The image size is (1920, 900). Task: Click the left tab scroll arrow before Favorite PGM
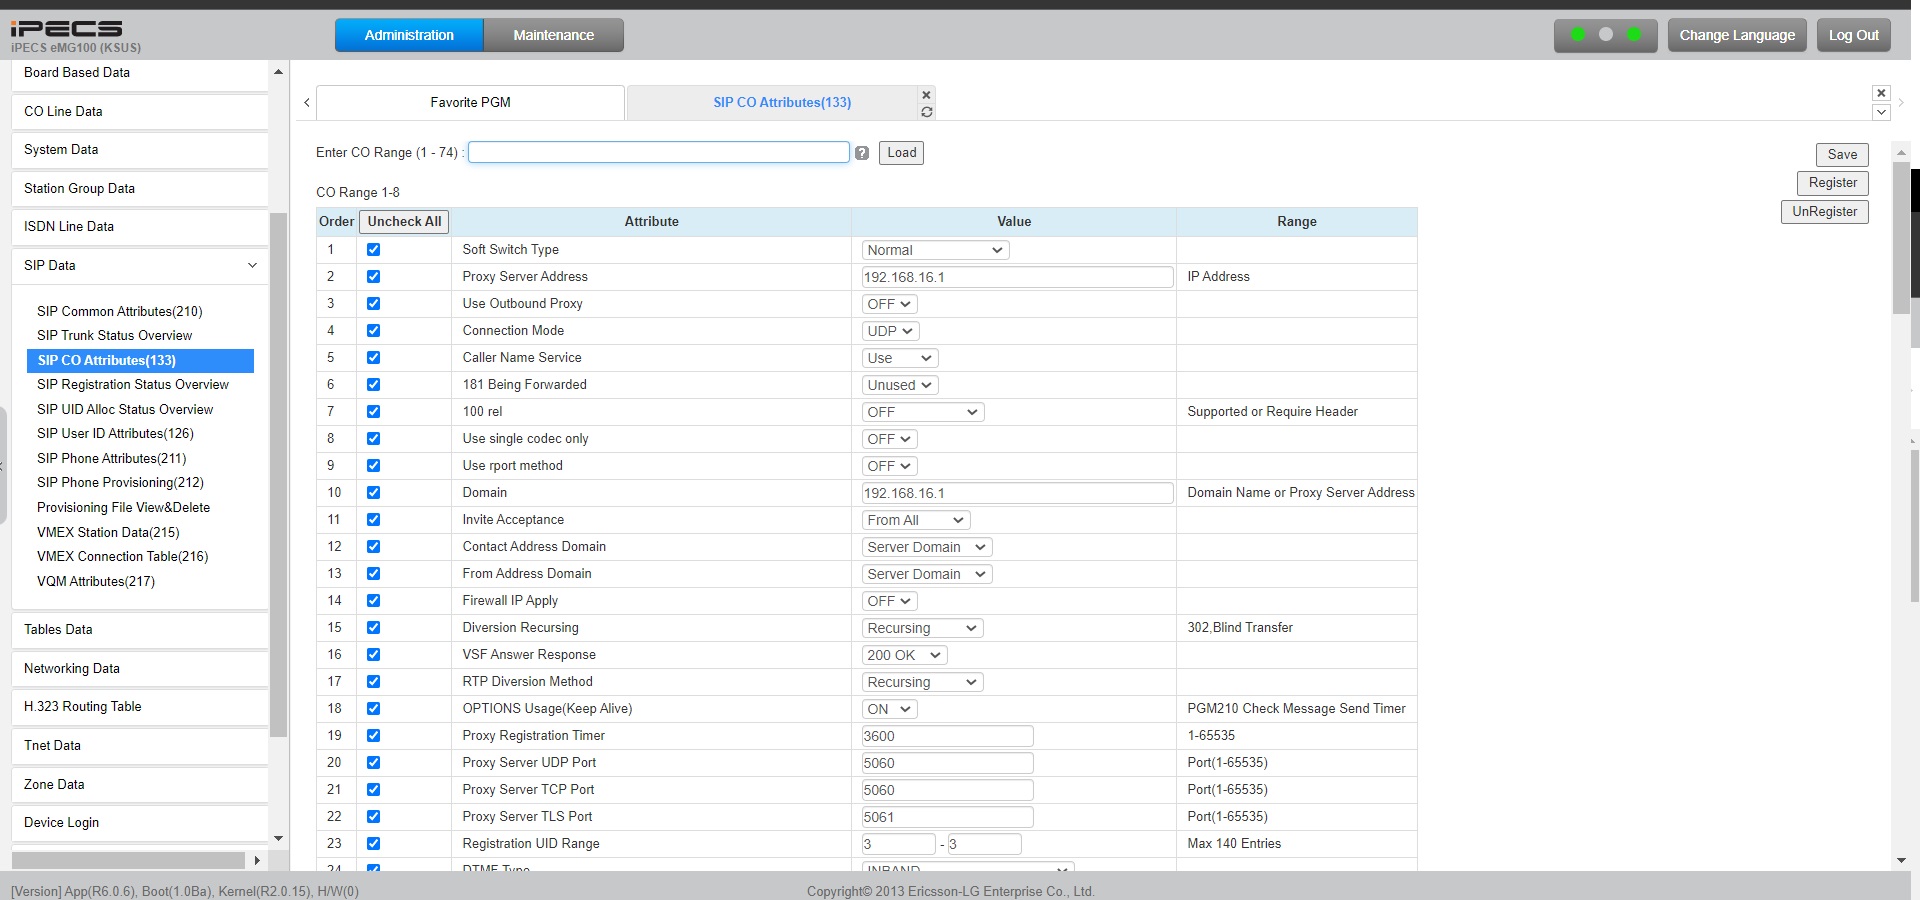point(307,103)
